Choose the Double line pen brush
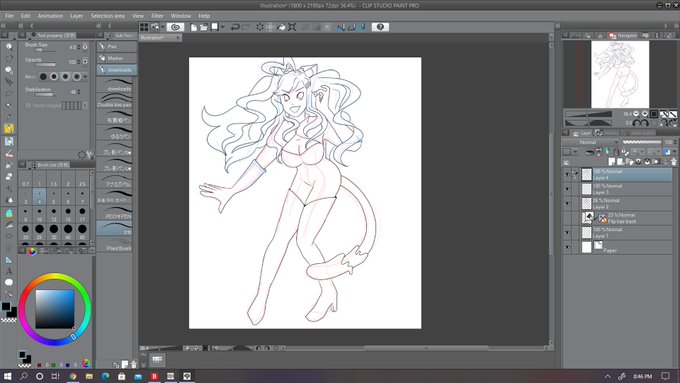Viewport: 680px width, 383px height. 114,101
